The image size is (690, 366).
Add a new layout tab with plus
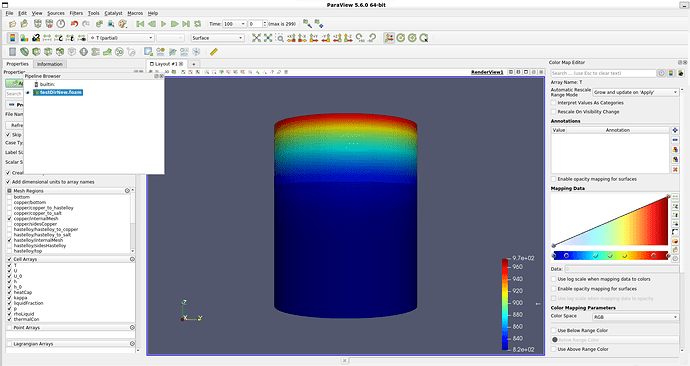194,64
